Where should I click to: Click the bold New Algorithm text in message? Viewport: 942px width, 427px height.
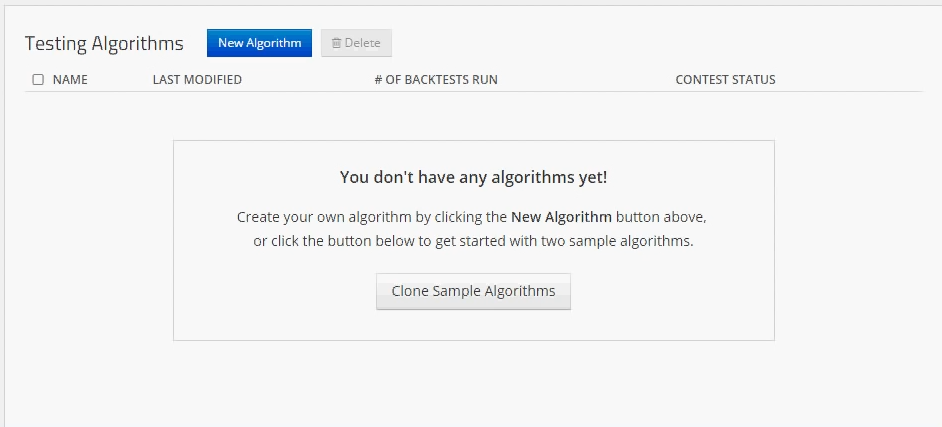[x=561, y=217]
